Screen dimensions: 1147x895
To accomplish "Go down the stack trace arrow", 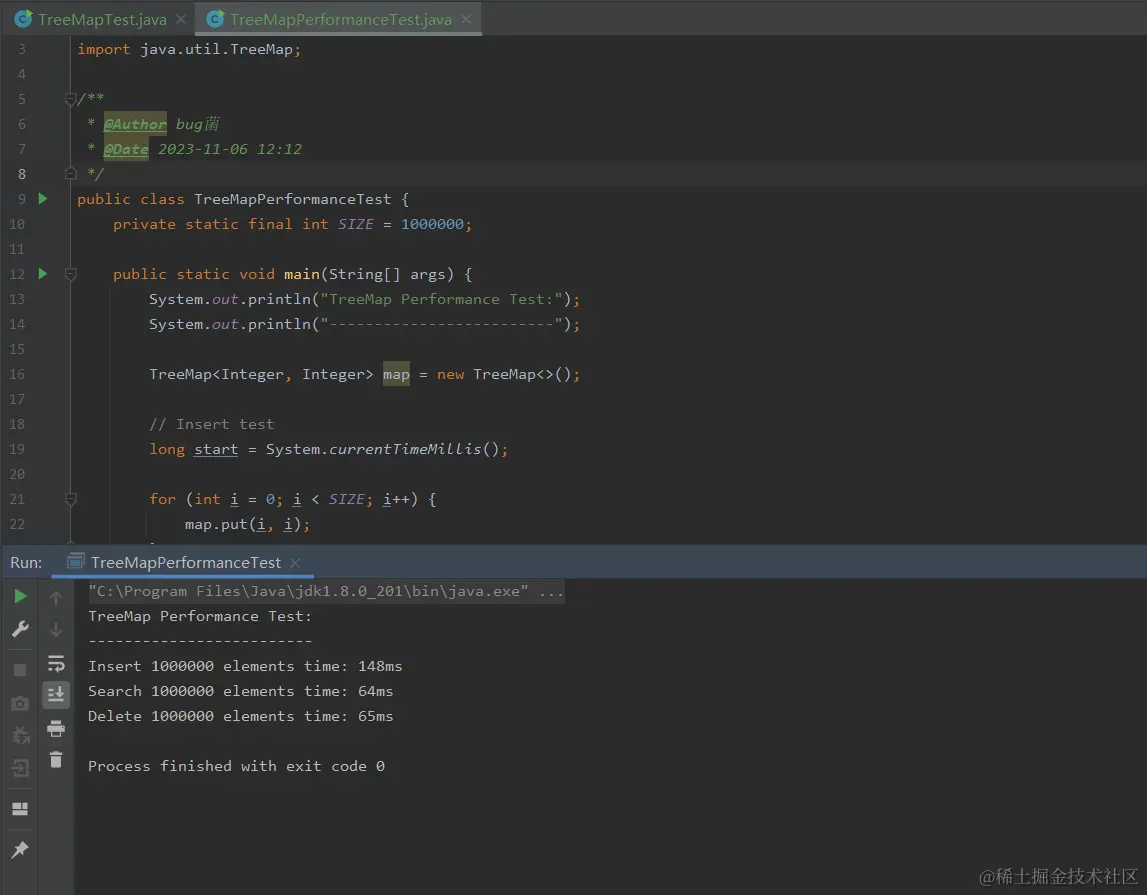I will [56, 630].
